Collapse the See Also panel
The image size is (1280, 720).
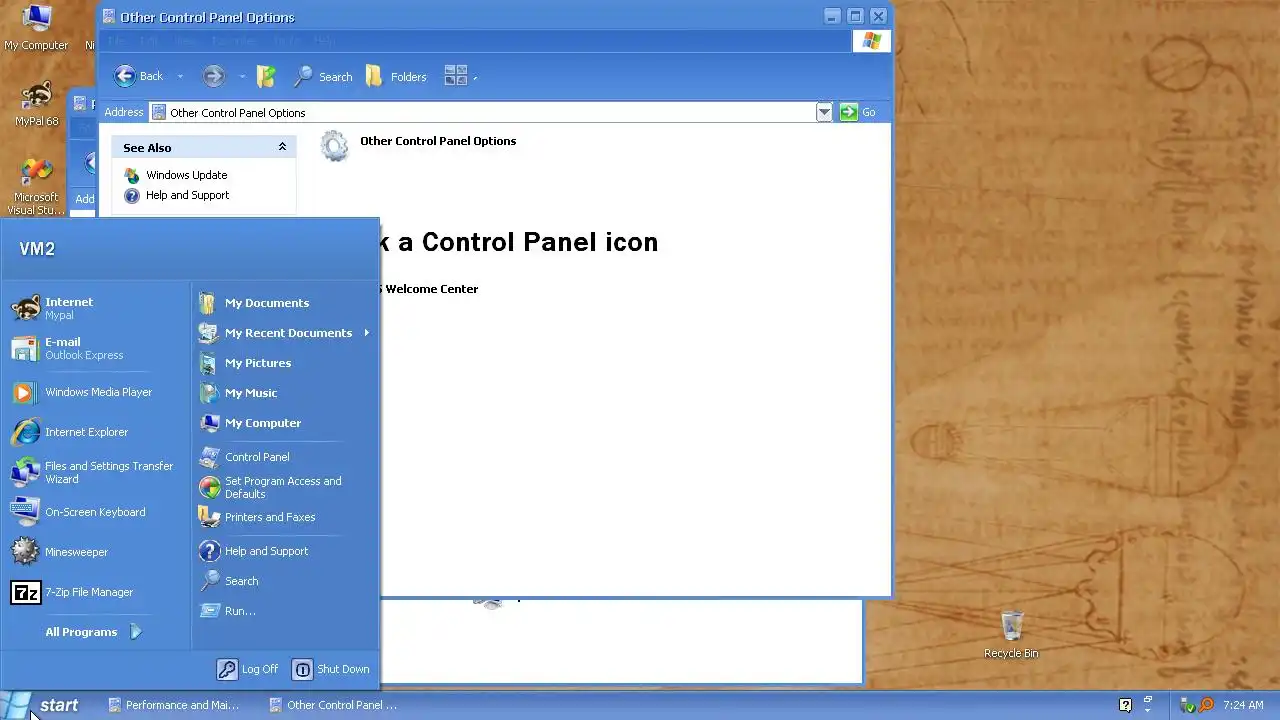coord(282,147)
